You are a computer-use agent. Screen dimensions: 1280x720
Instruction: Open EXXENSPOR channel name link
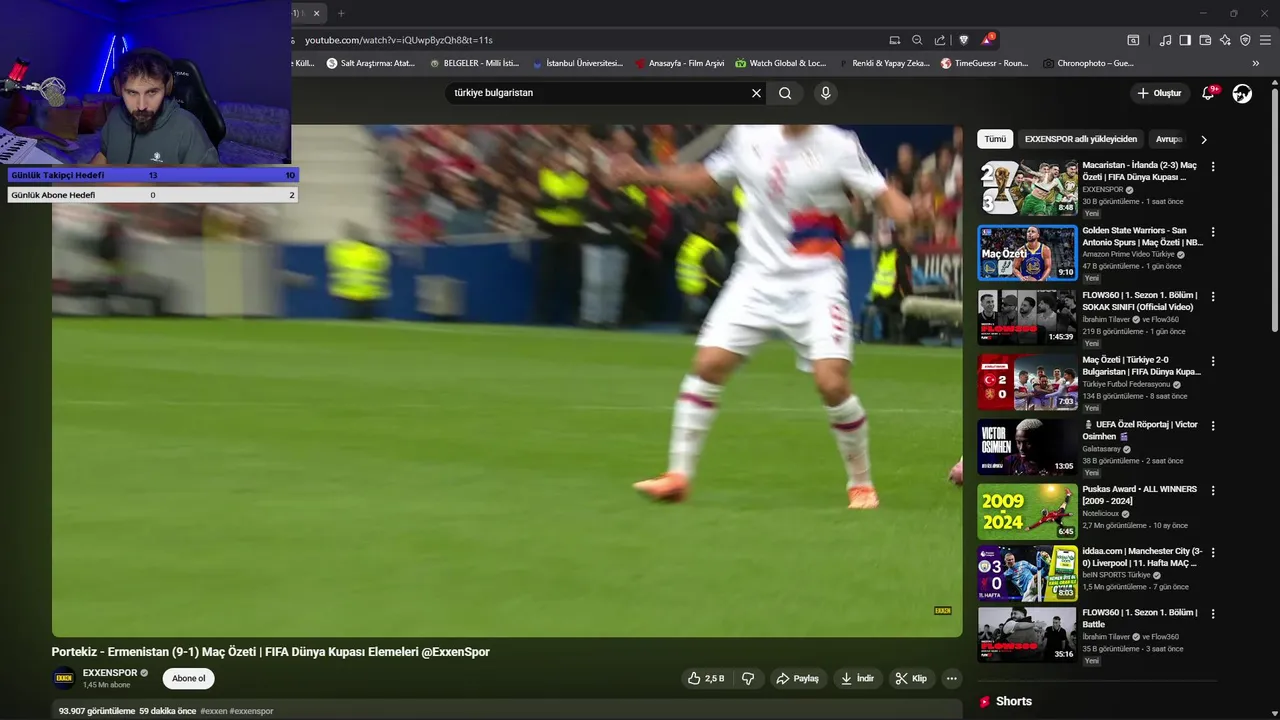click(x=110, y=673)
